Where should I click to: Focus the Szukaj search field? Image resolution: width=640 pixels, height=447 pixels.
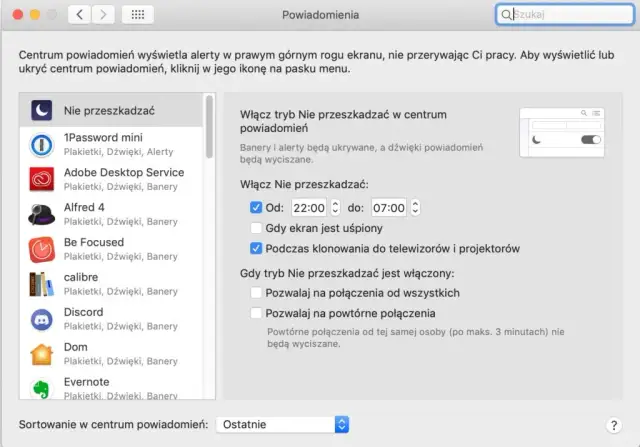click(565, 15)
